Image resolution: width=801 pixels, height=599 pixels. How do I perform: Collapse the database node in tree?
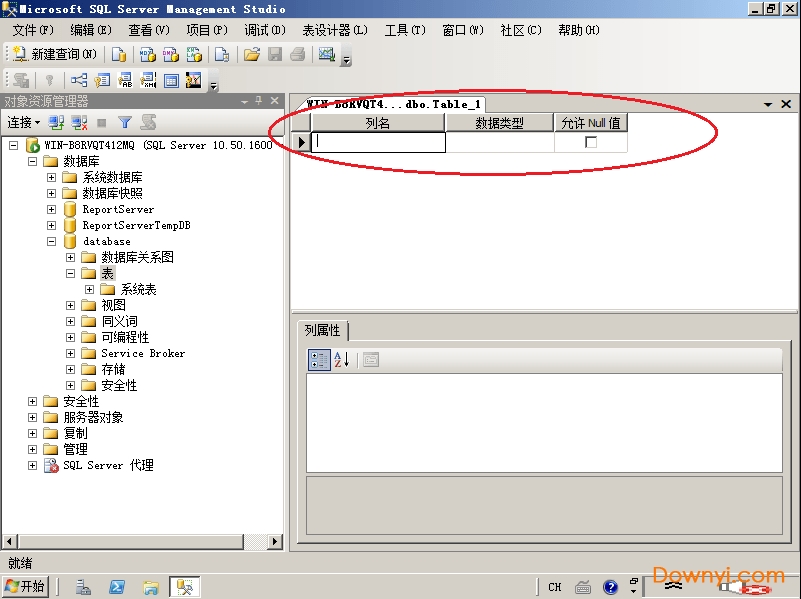click(51, 241)
